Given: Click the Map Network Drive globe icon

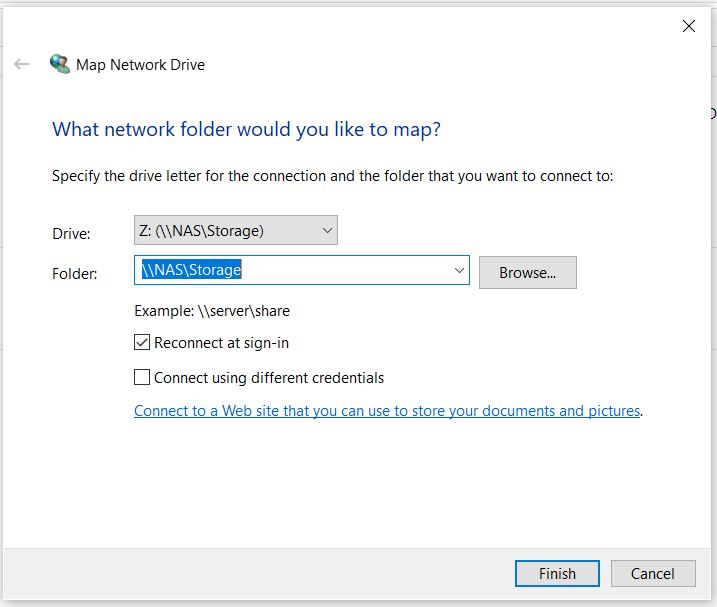Looking at the screenshot, I should pos(60,64).
